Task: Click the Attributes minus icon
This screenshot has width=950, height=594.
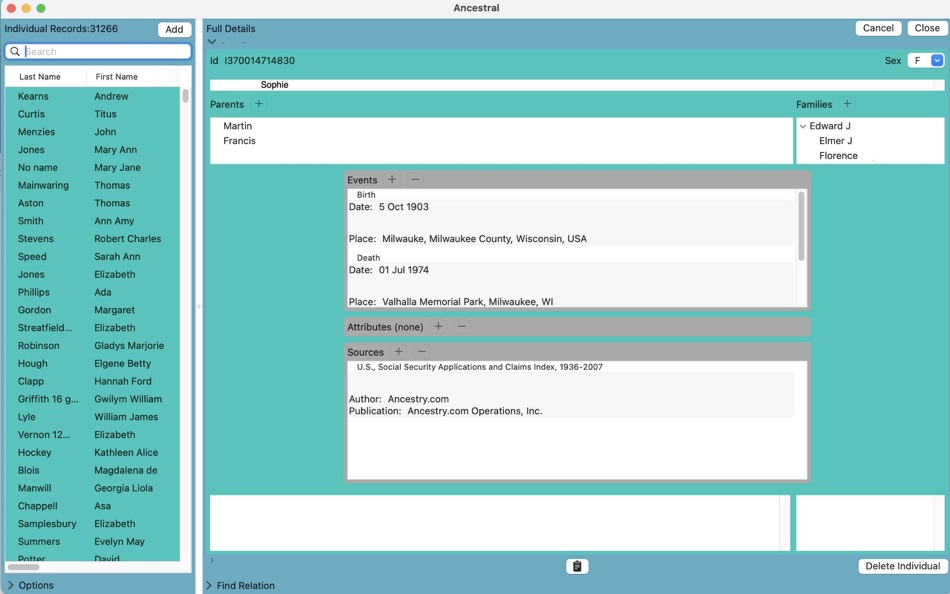Action: [461, 326]
